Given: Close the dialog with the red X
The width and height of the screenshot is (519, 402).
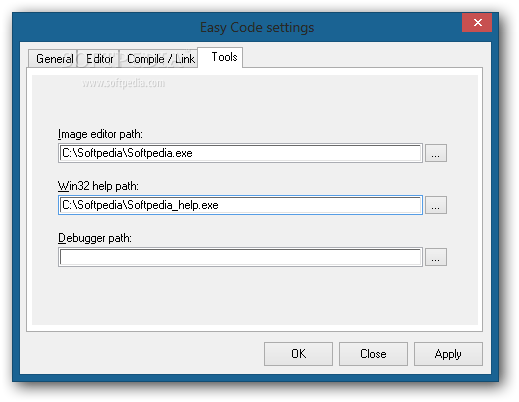Looking at the screenshot, I should pos(477,23).
